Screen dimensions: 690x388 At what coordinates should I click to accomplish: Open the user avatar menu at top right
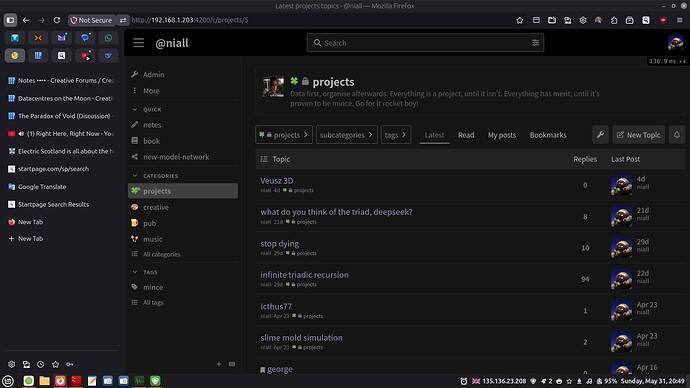click(675, 43)
